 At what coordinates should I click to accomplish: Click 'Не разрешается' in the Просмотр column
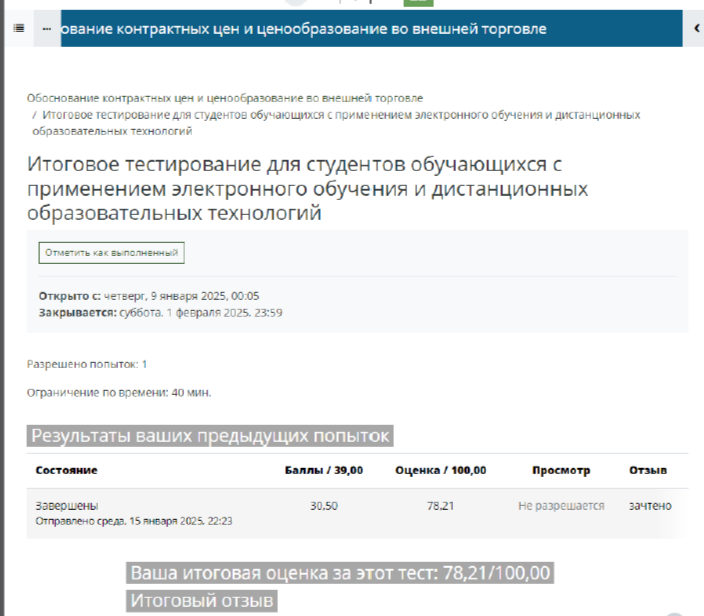(561, 506)
